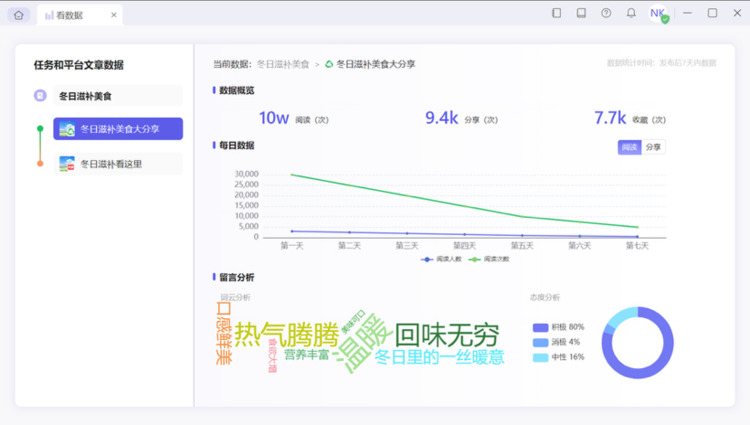Open the 冬日滋补看这里 article

point(118,164)
